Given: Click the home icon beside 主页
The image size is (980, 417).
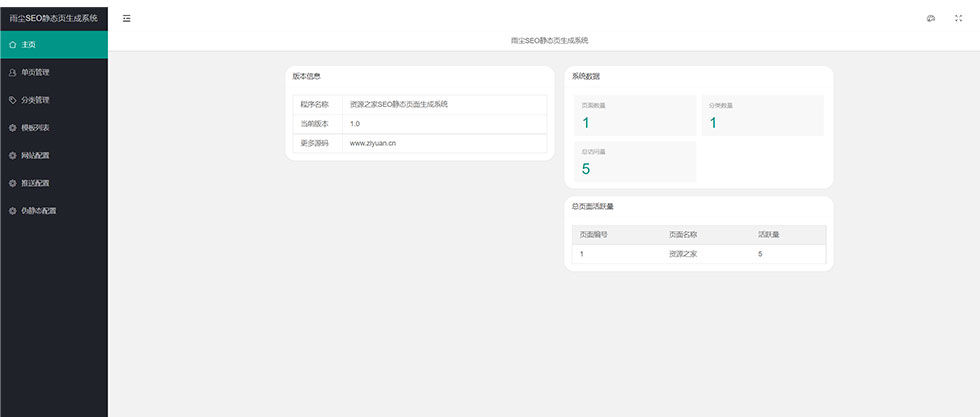Looking at the screenshot, I should coord(12,45).
